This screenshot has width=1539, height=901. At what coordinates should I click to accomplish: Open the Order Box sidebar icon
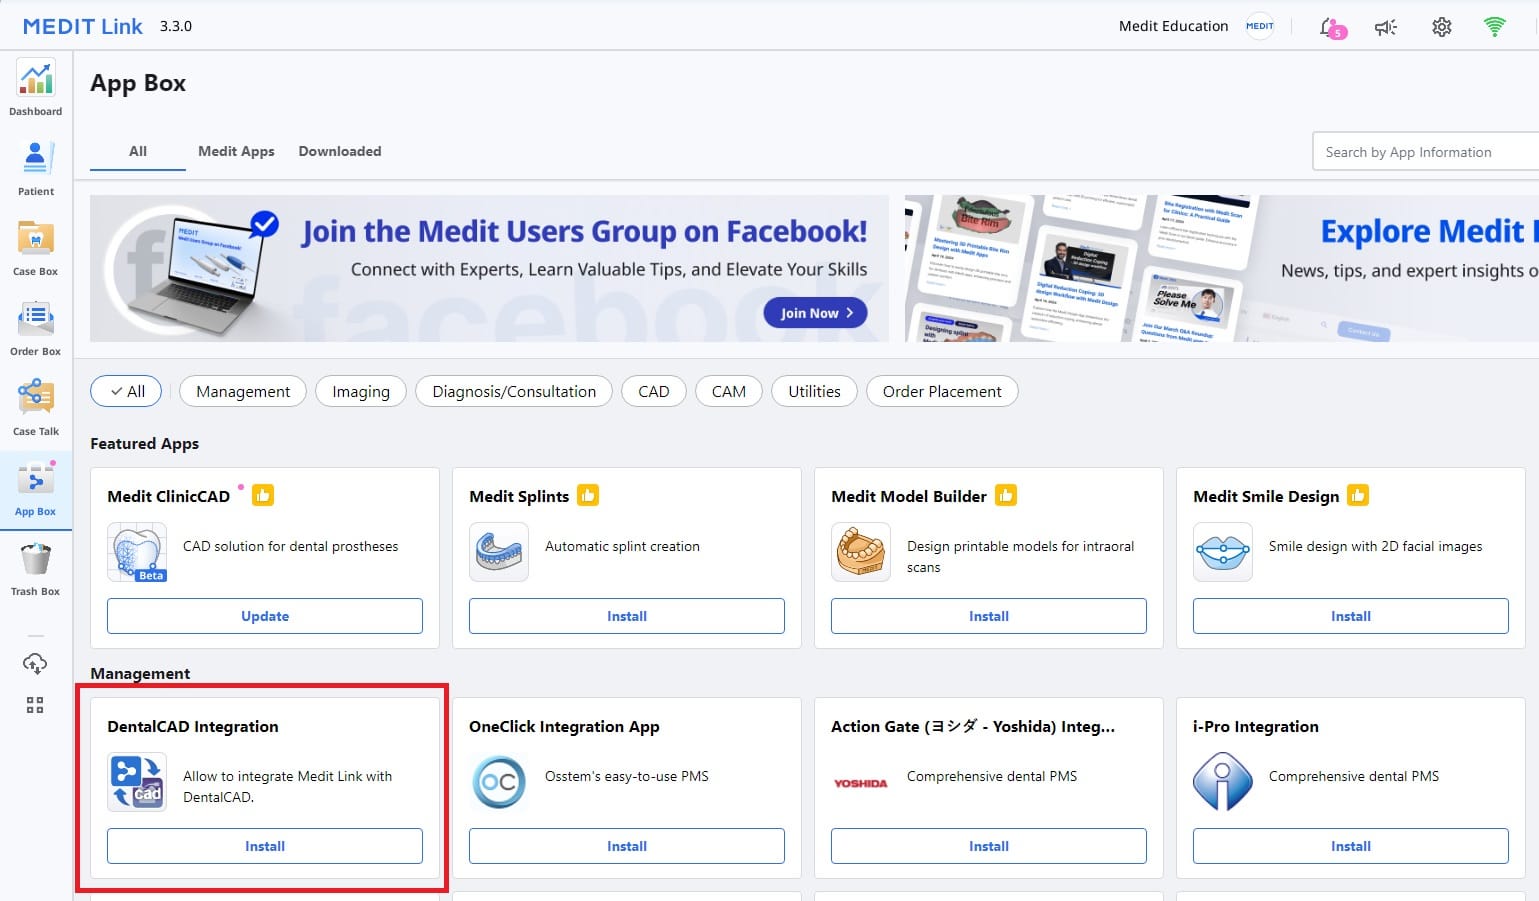pos(36,328)
